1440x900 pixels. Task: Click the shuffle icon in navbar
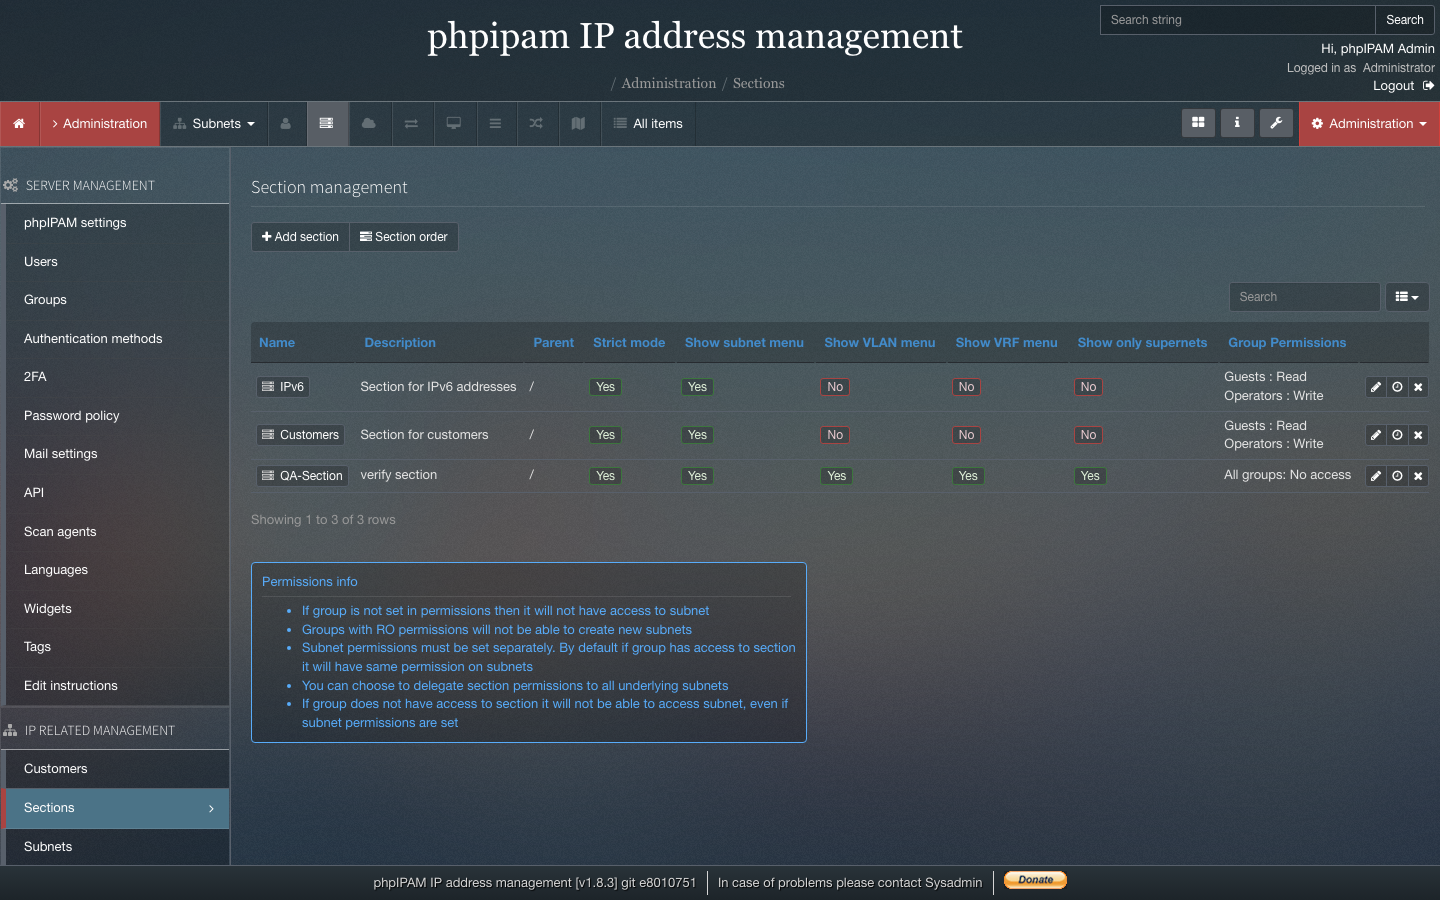pyautogui.click(x=536, y=124)
